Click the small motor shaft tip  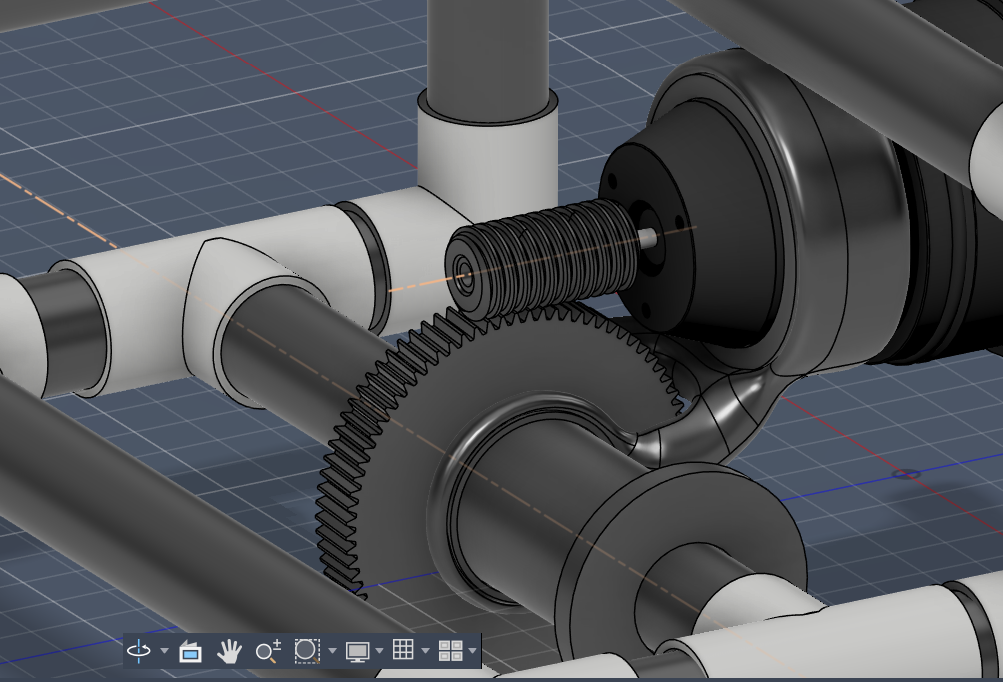pyautogui.click(x=650, y=237)
